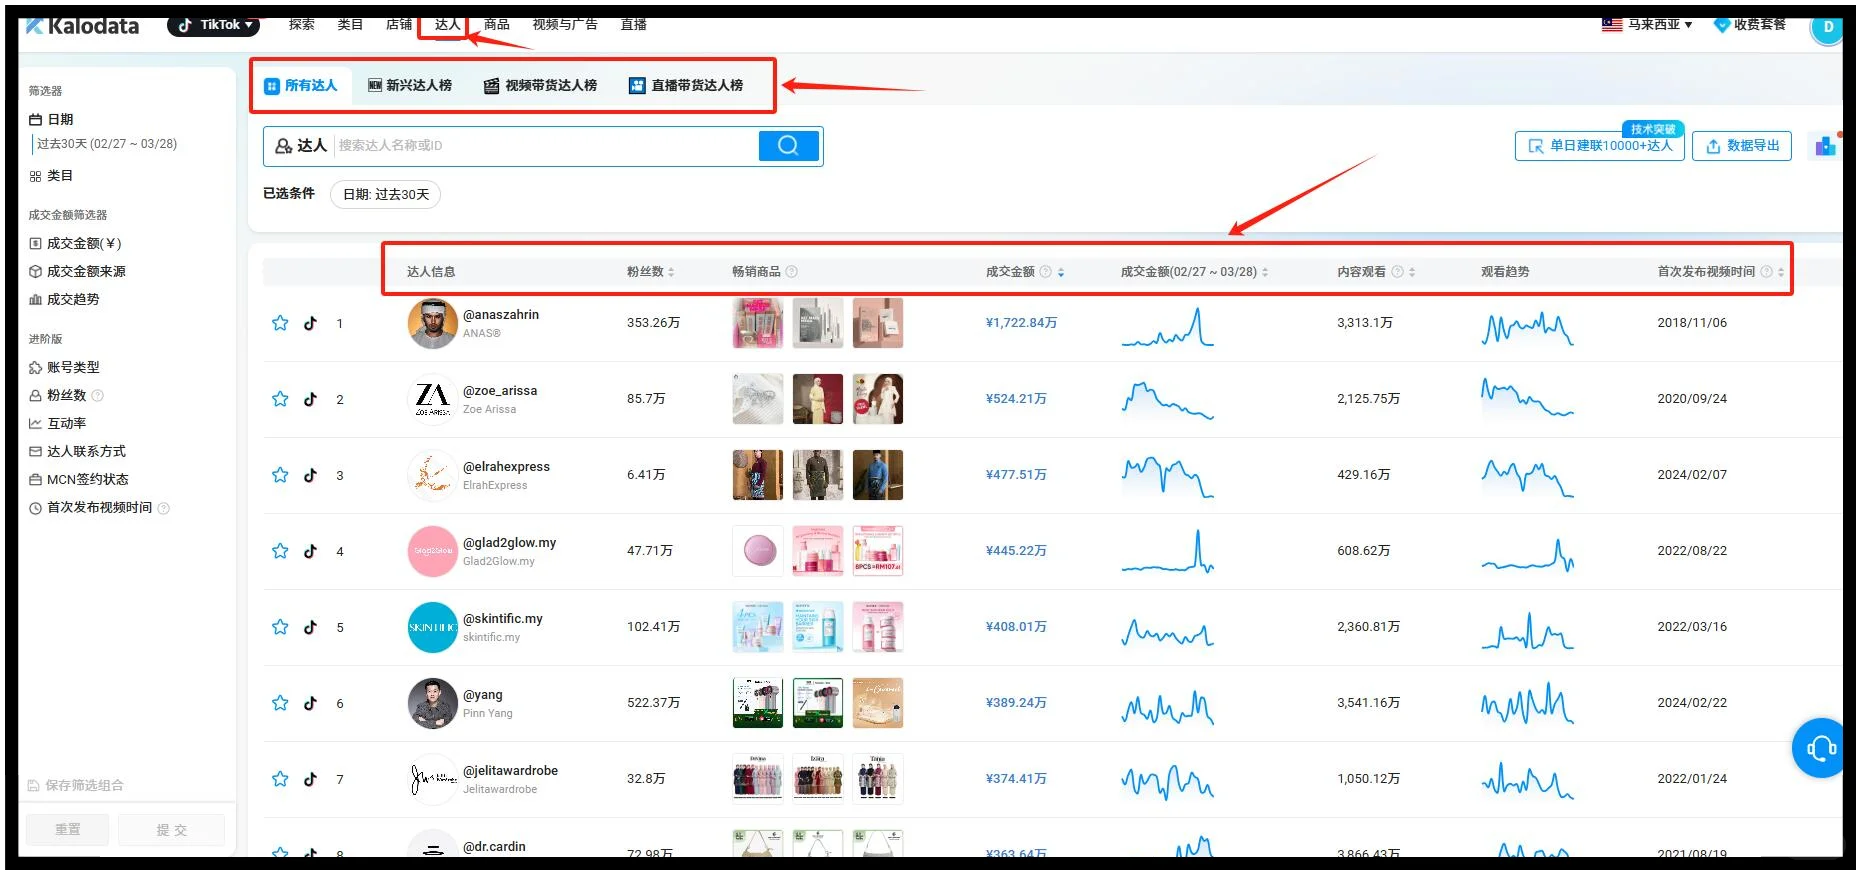The height and width of the screenshot is (875, 1861).
Task: Click 单日建联10000+达人 button
Action: pyautogui.click(x=1600, y=146)
